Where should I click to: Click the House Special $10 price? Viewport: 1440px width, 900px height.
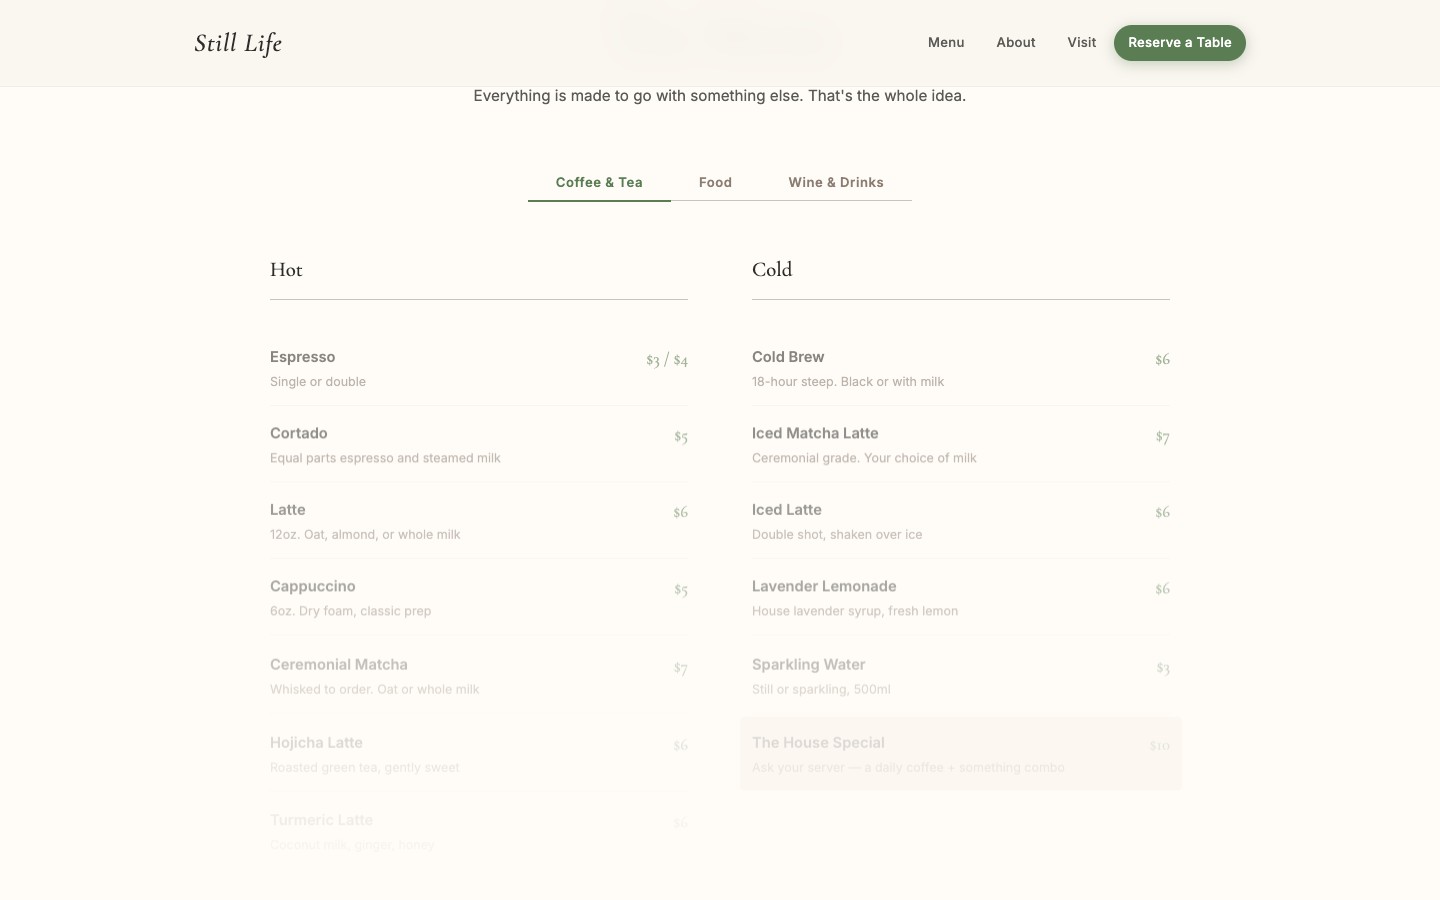point(1159,746)
